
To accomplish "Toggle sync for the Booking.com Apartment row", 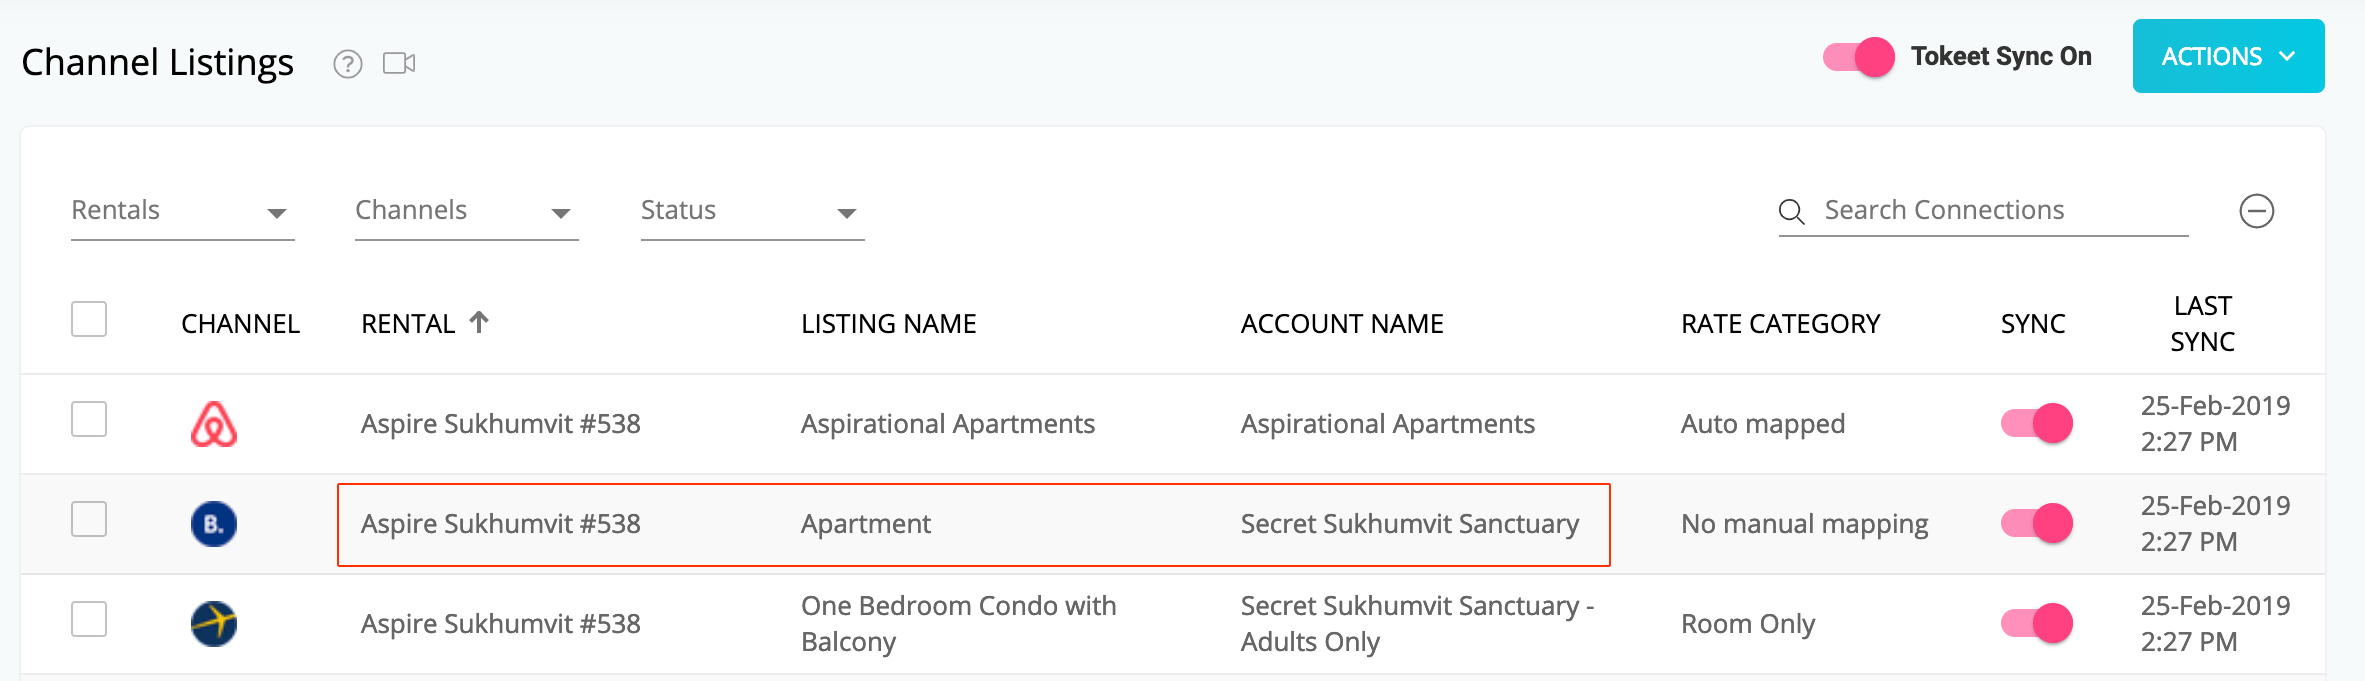I will click(x=2037, y=524).
